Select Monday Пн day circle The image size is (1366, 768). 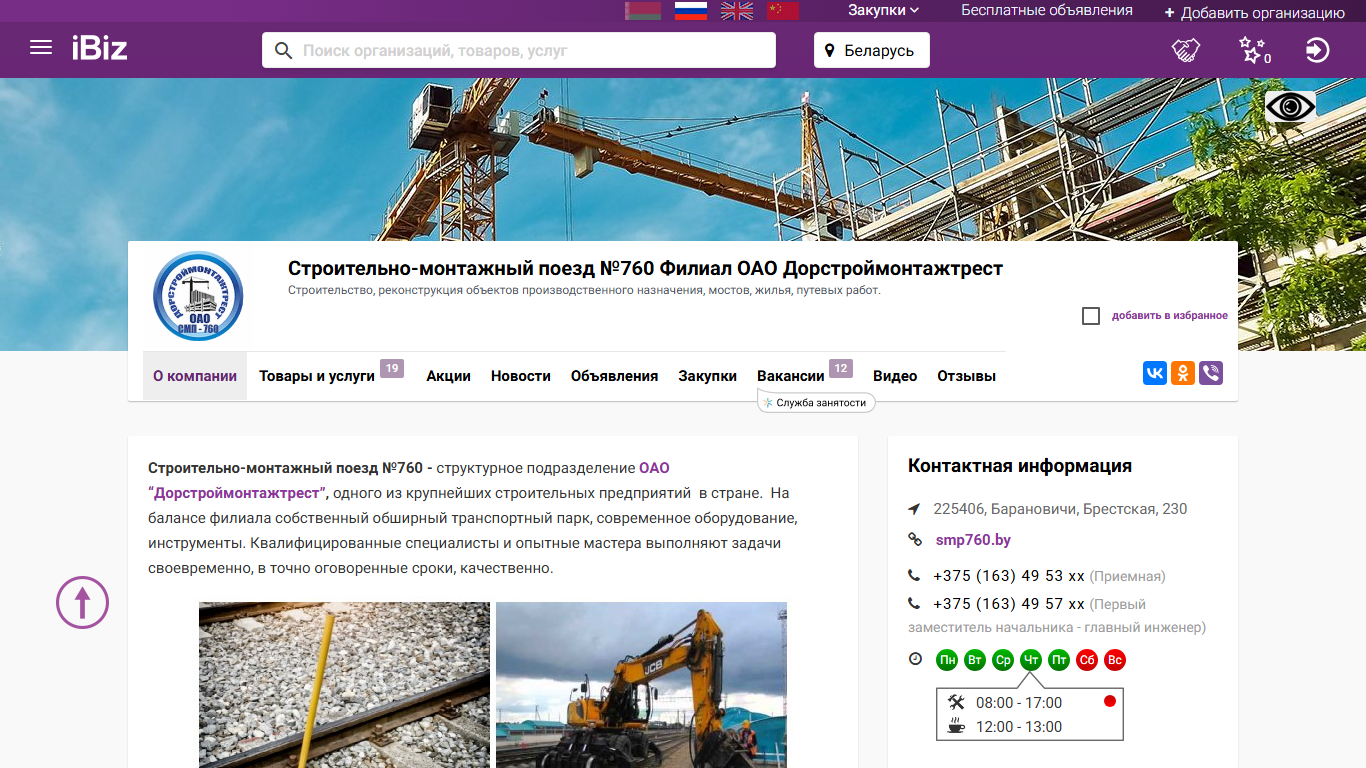tap(947, 660)
